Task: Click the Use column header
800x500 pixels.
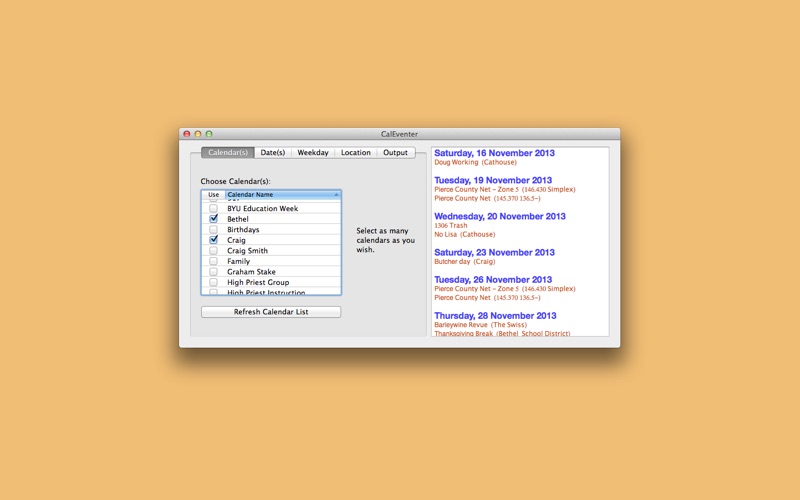Action: click(213, 194)
